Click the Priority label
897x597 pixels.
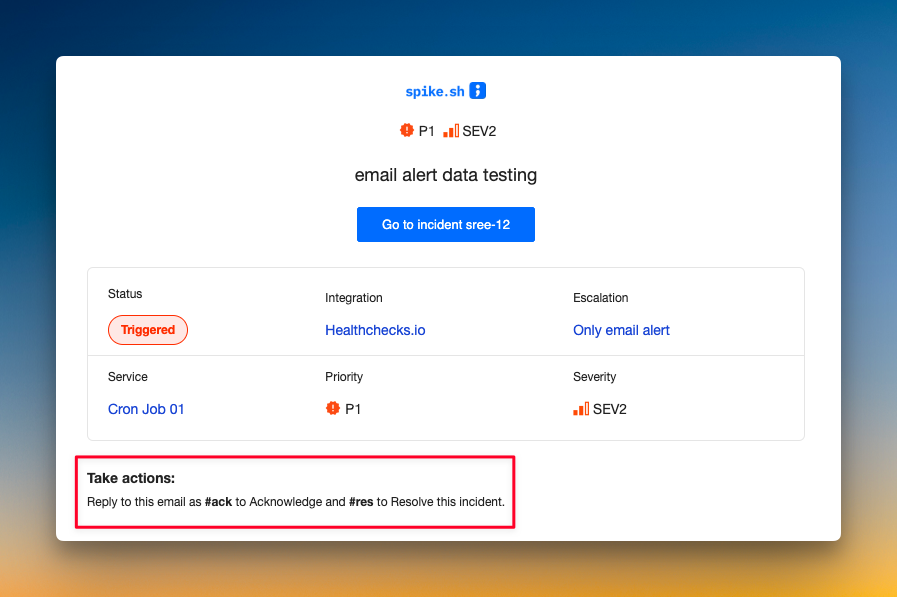(x=344, y=376)
